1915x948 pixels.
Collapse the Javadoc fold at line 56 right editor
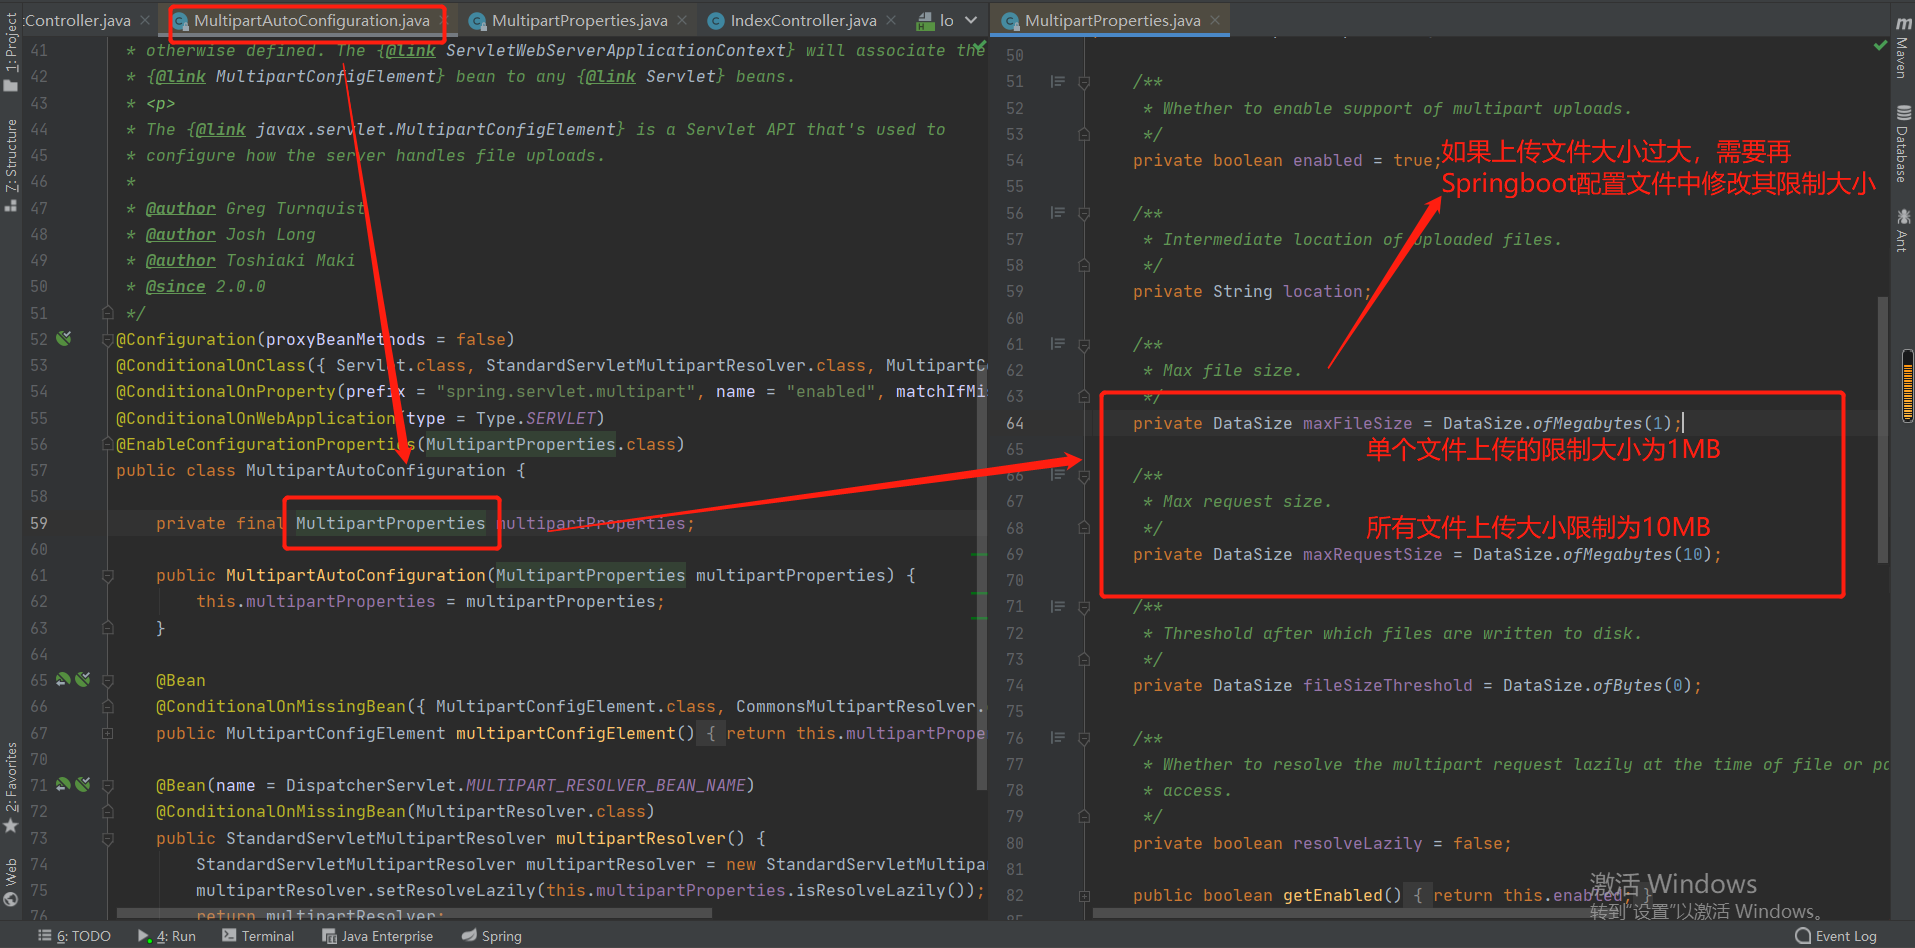(1084, 212)
